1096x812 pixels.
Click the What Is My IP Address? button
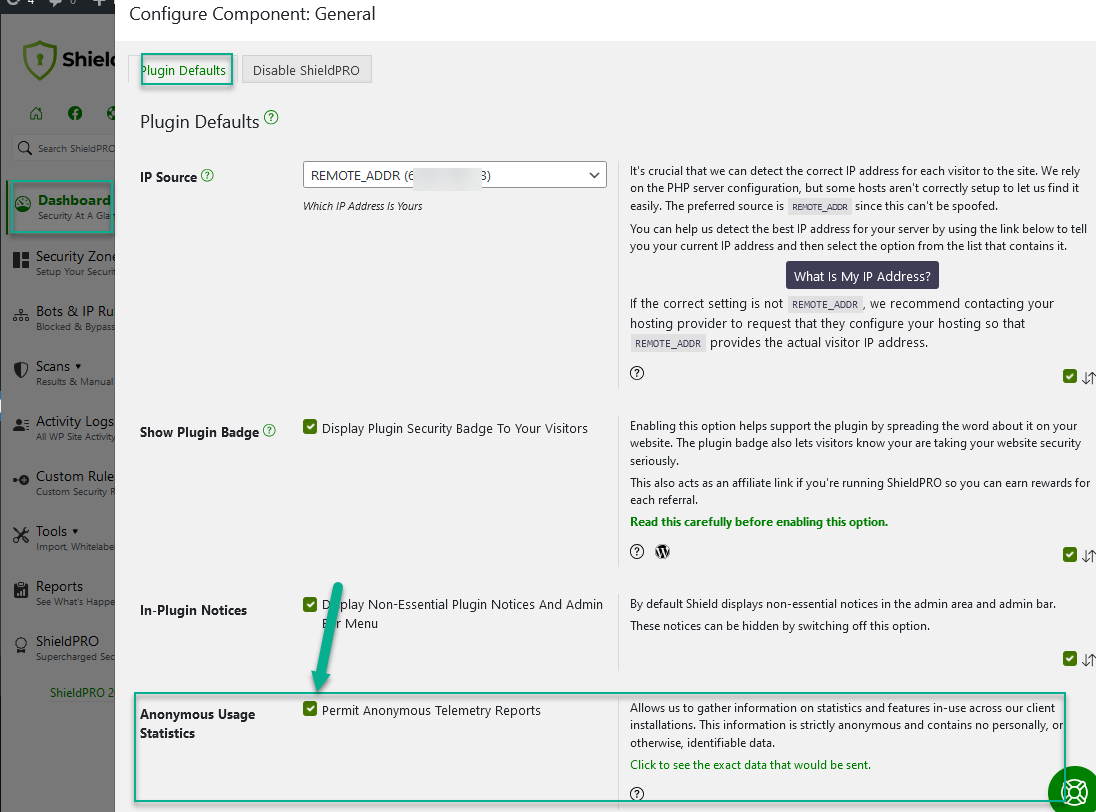tap(862, 275)
